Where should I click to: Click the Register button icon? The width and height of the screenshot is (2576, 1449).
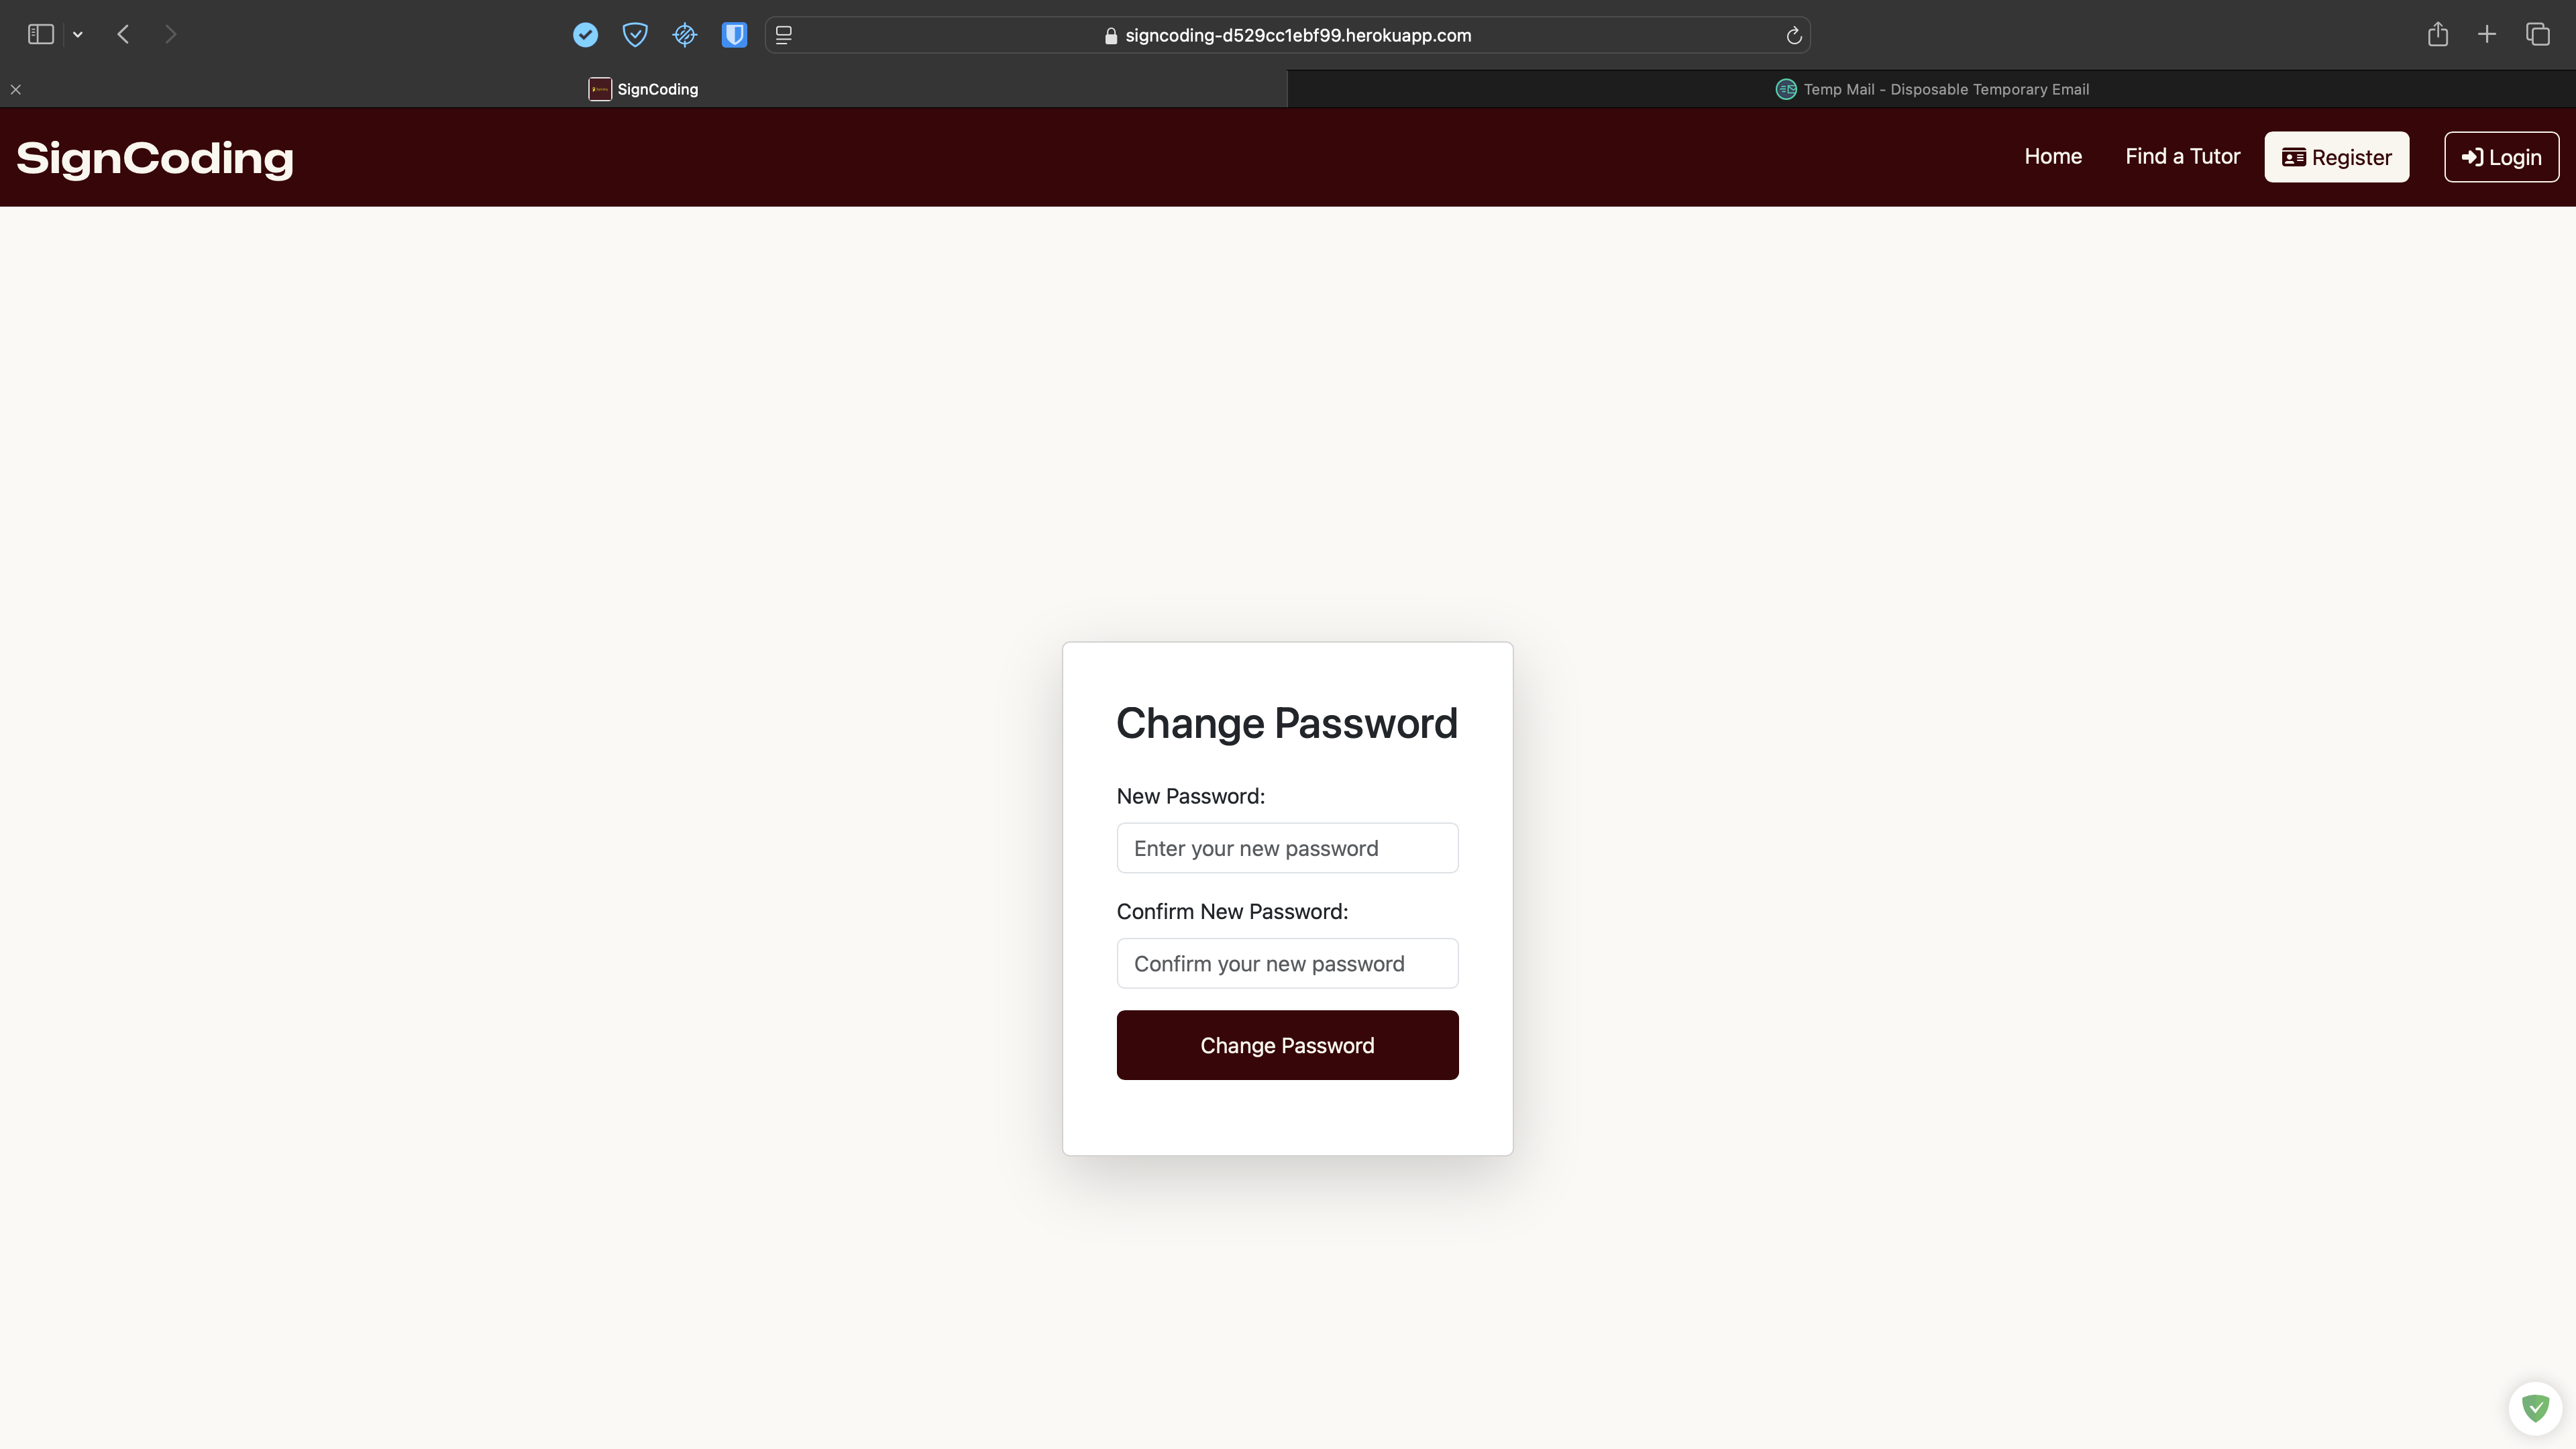[x=2293, y=156]
